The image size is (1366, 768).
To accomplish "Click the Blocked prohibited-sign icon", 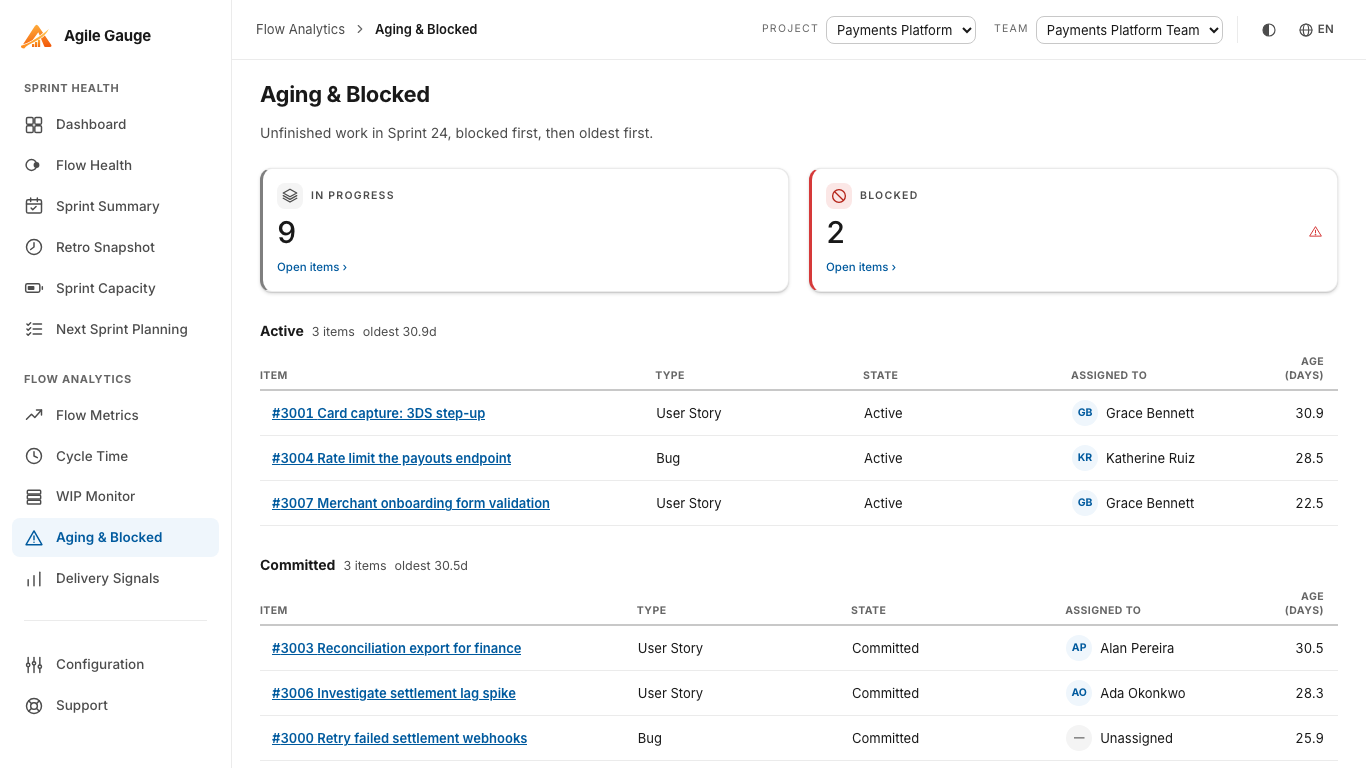I will pyautogui.click(x=839, y=196).
